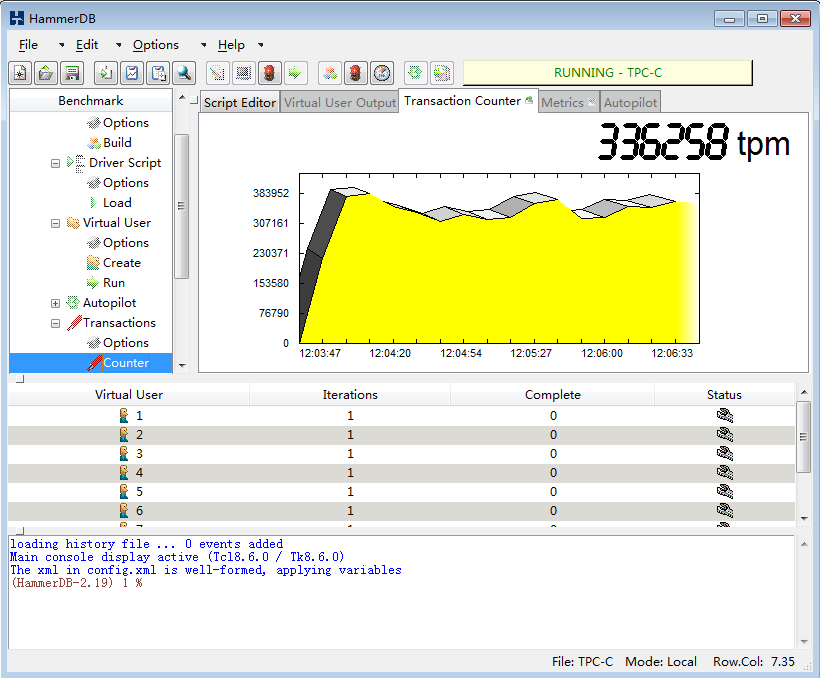The width and height of the screenshot is (820, 678).
Task: Click person icon of Virtual User 4
Action: (x=124, y=473)
